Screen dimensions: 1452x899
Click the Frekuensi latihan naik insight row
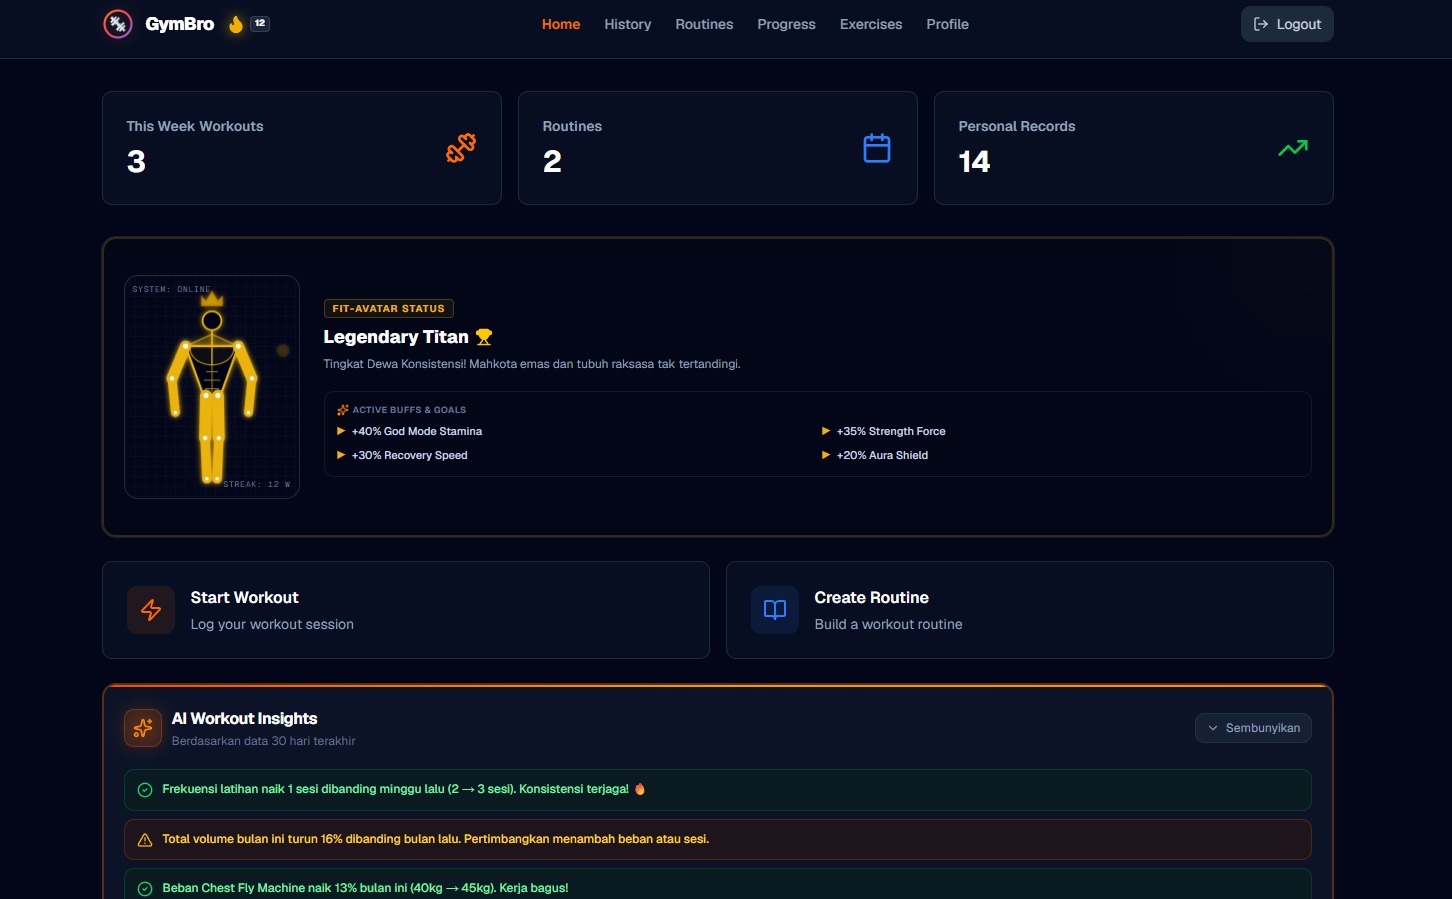pyautogui.click(x=718, y=790)
